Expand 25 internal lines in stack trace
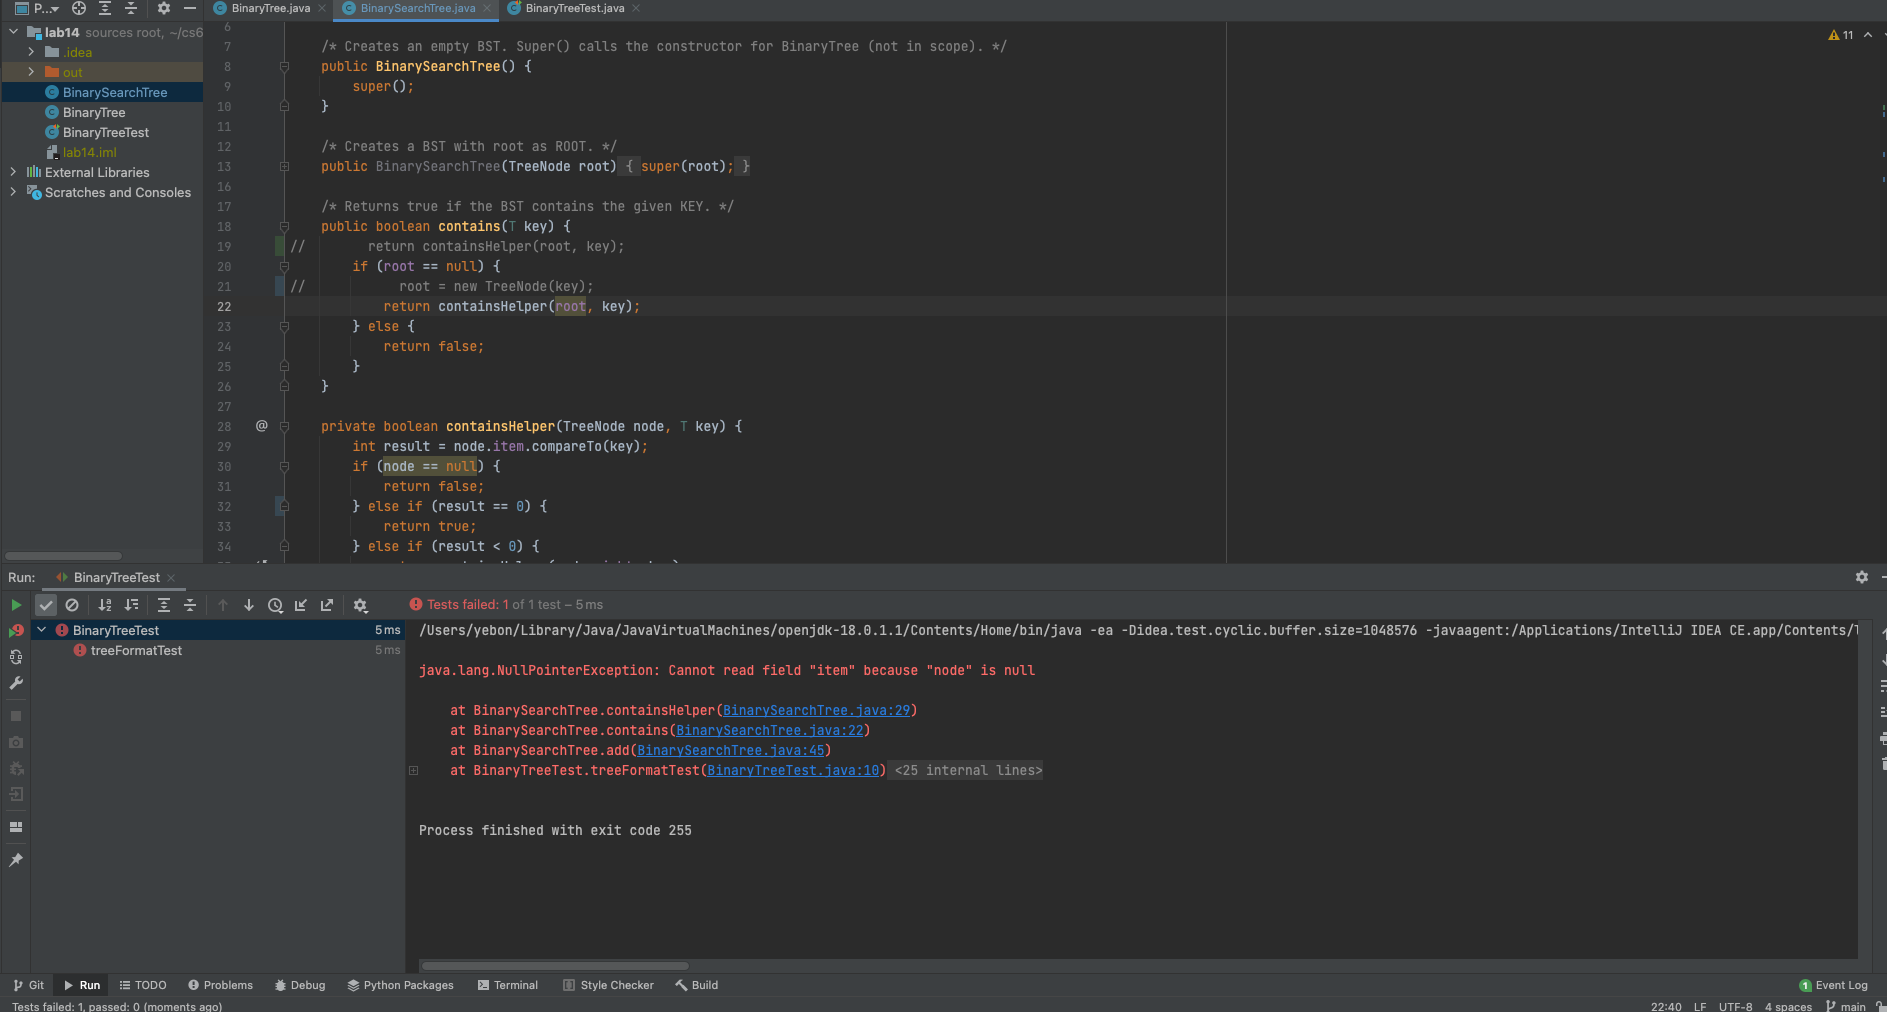This screenshot has height=1012, width=1887. point(967,771)
